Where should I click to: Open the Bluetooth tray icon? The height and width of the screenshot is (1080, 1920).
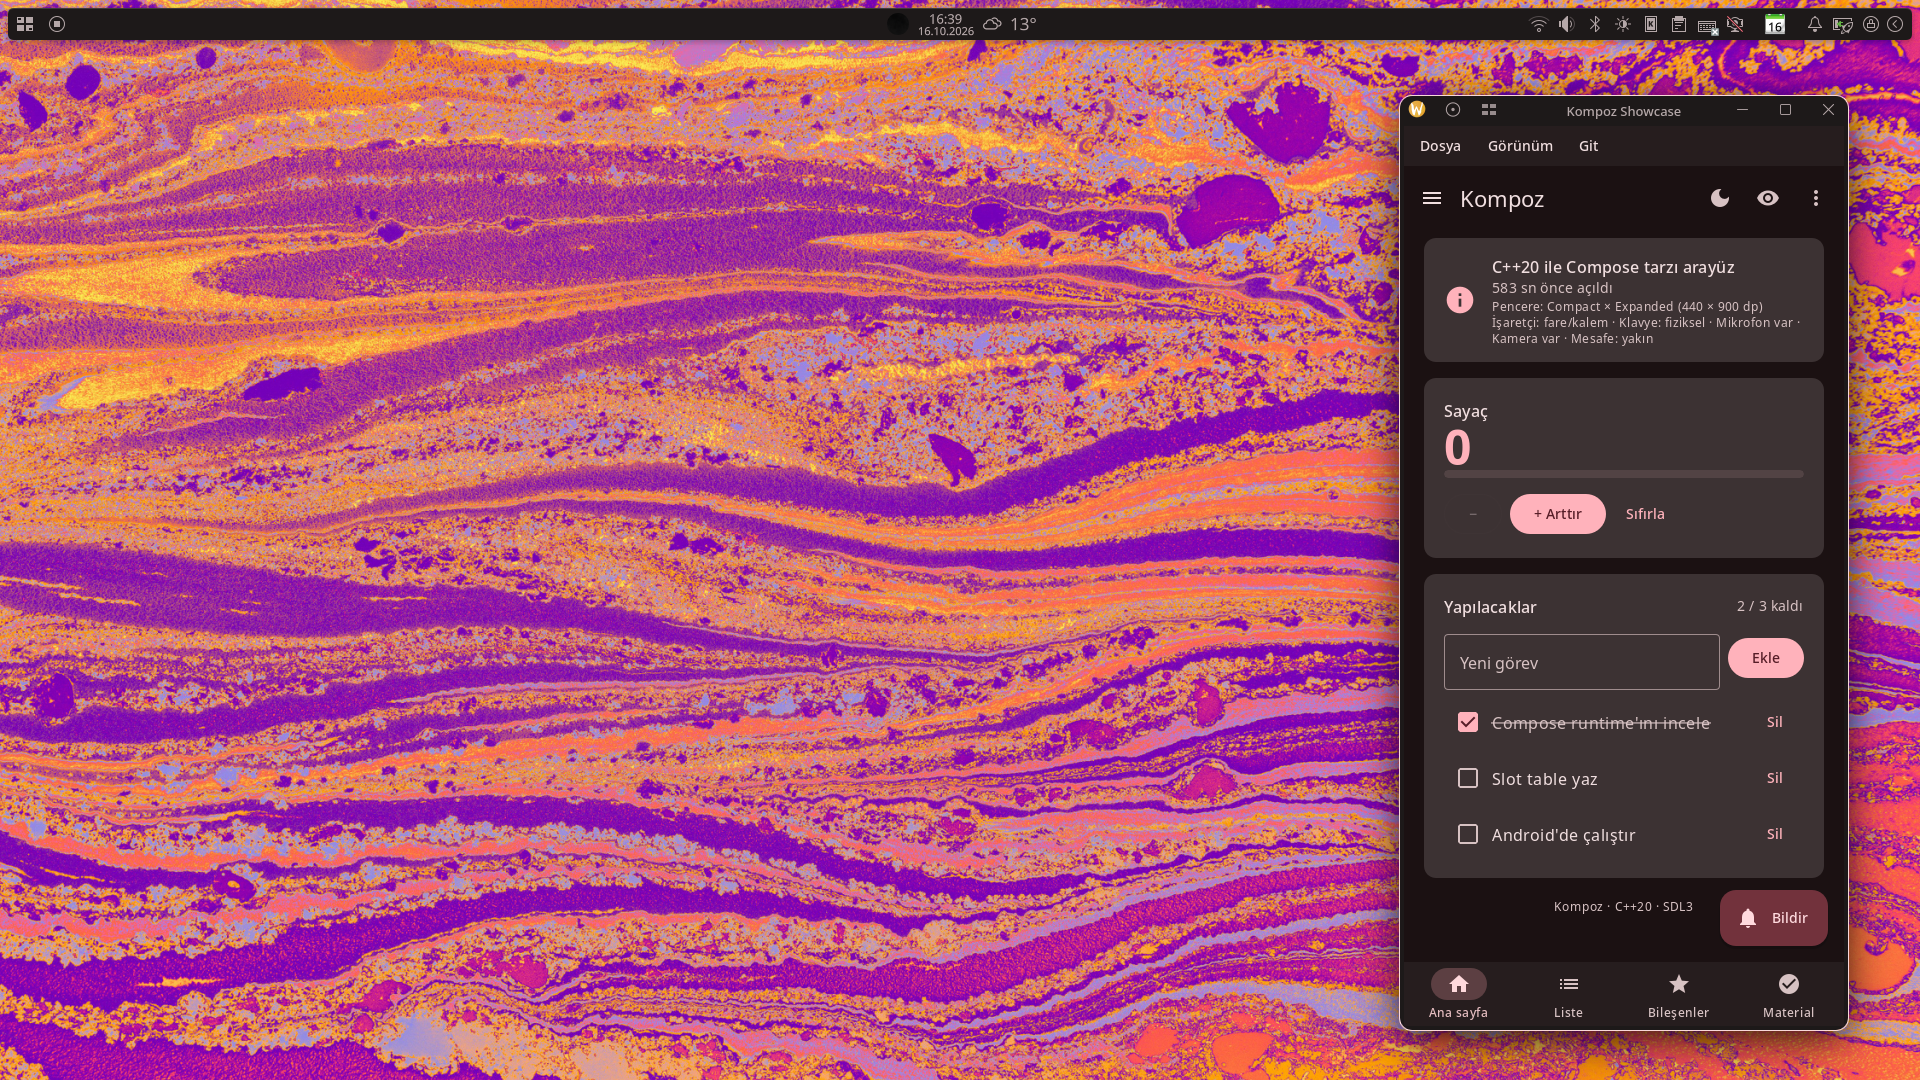pyautogui.click(x=1595, y=24)
